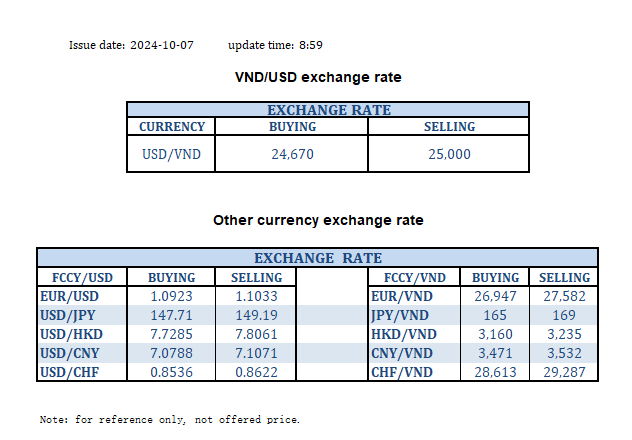The image size is (632, 440).
Task: Click the EUR/VND buying rate 26,947
Action: click(x=495, y=296)
